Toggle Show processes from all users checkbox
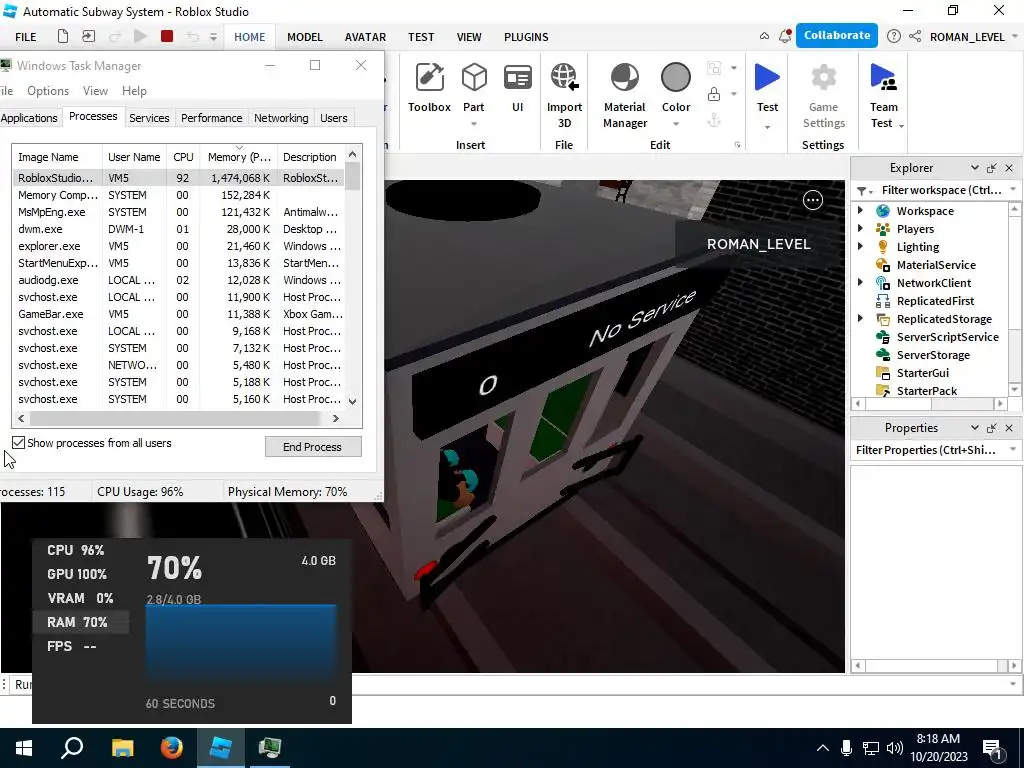This screenshot has width=1024, height=768. (18, 443)
